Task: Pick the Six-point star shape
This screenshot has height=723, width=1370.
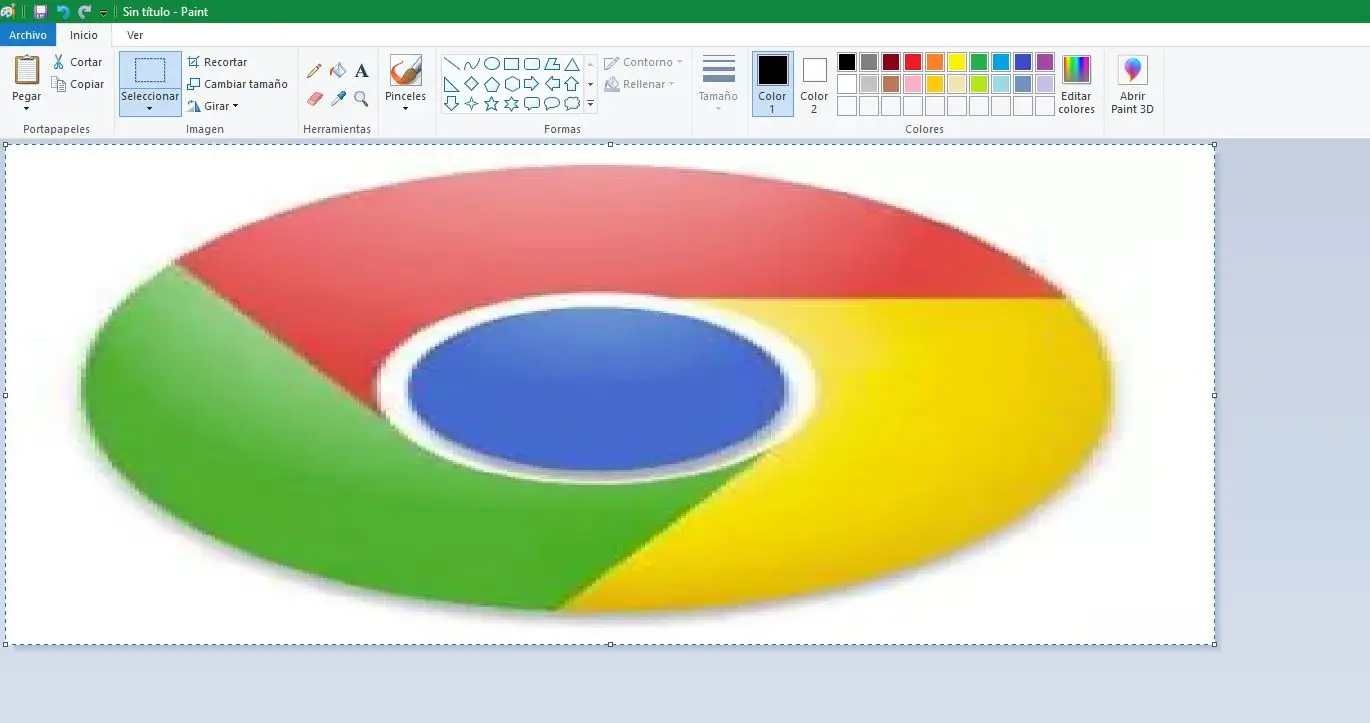Action: [x=511, y=103]
